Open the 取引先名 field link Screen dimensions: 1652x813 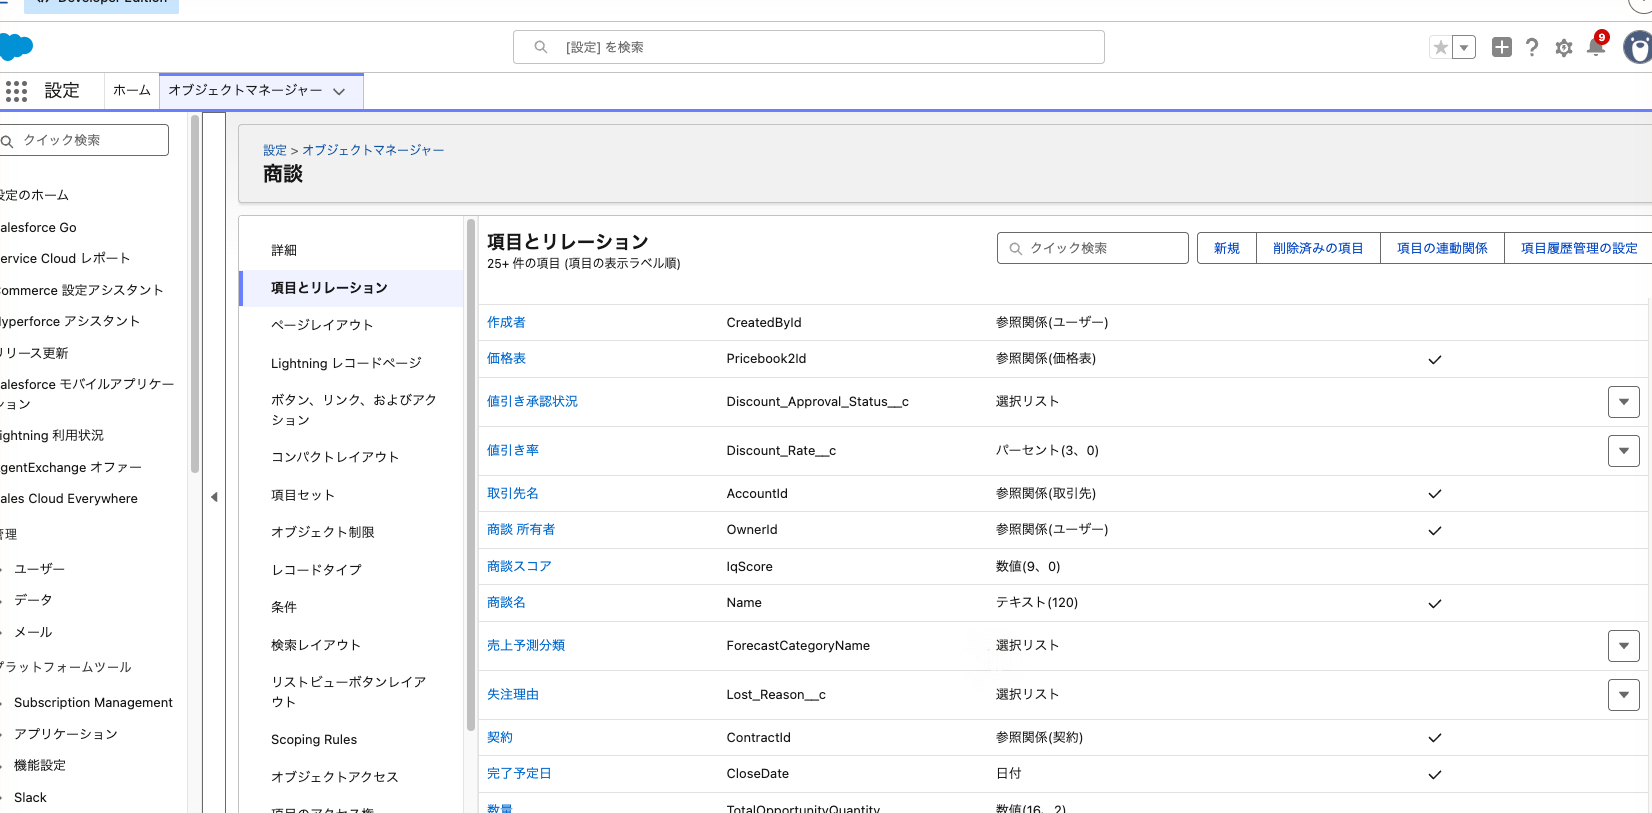[x=513, y=493]
